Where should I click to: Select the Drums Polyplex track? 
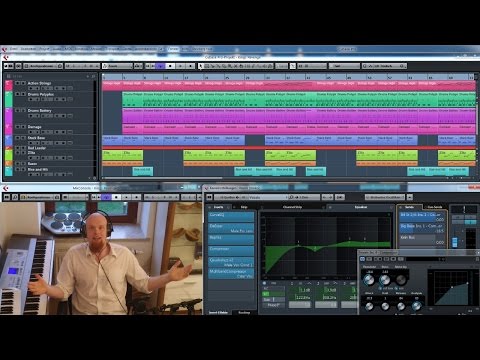coord(41,94)
